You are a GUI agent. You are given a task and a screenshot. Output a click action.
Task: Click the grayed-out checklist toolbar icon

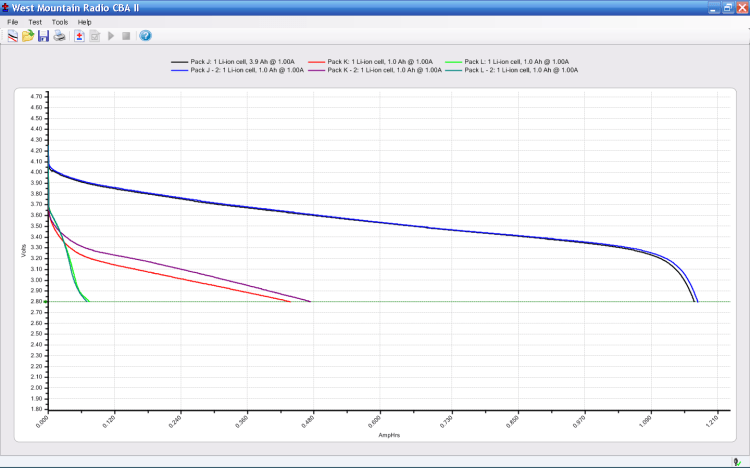[95, 36]
